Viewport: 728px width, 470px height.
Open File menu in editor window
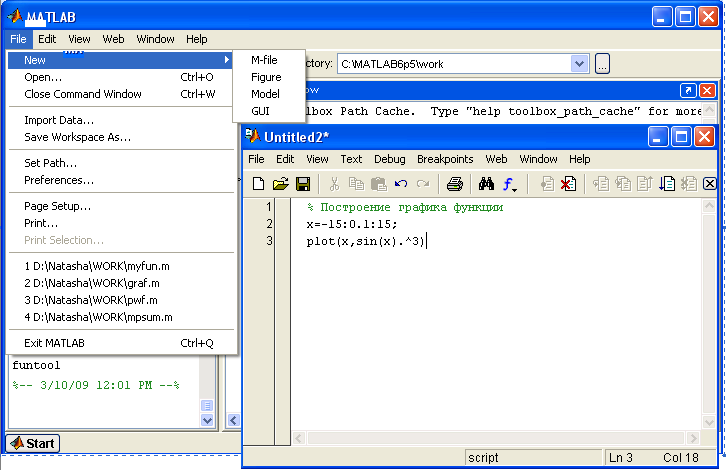(x=256, y=159)
